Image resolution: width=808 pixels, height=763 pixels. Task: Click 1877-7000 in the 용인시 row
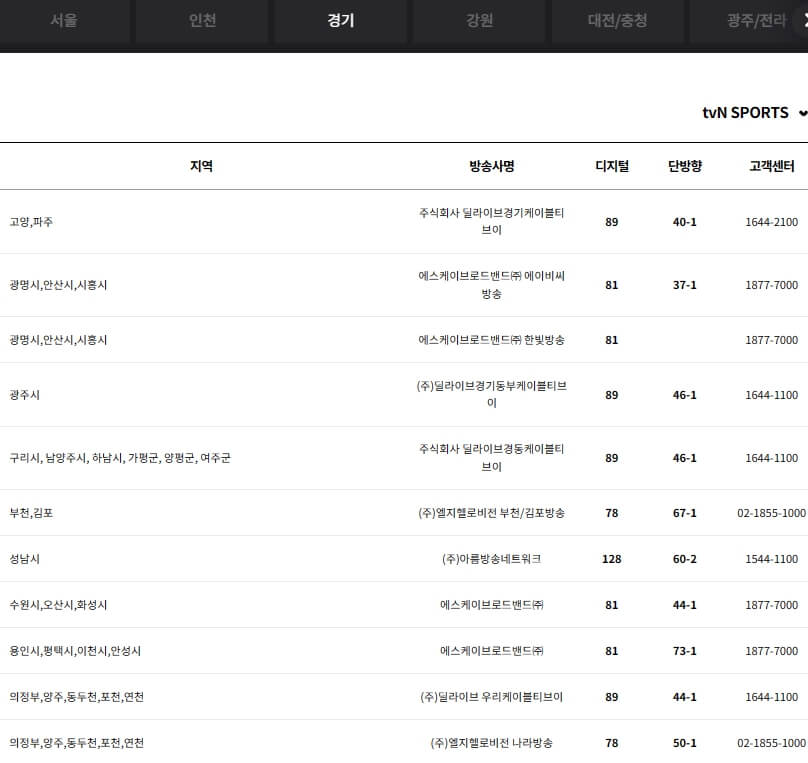point(771,651)
